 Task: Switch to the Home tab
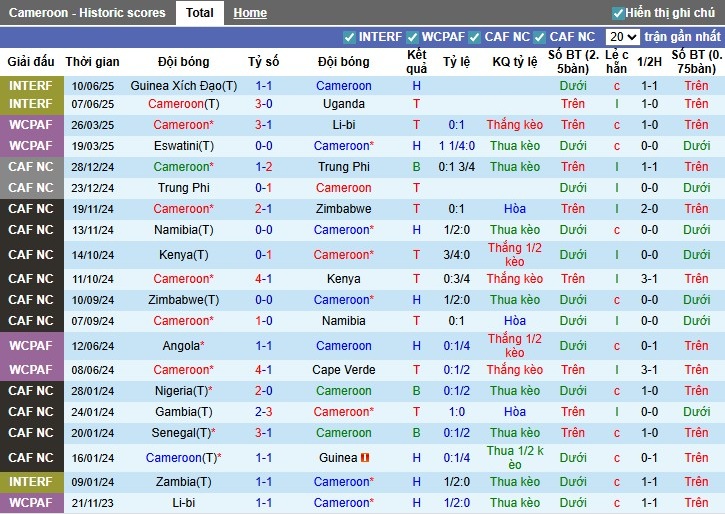click(250, 13)
